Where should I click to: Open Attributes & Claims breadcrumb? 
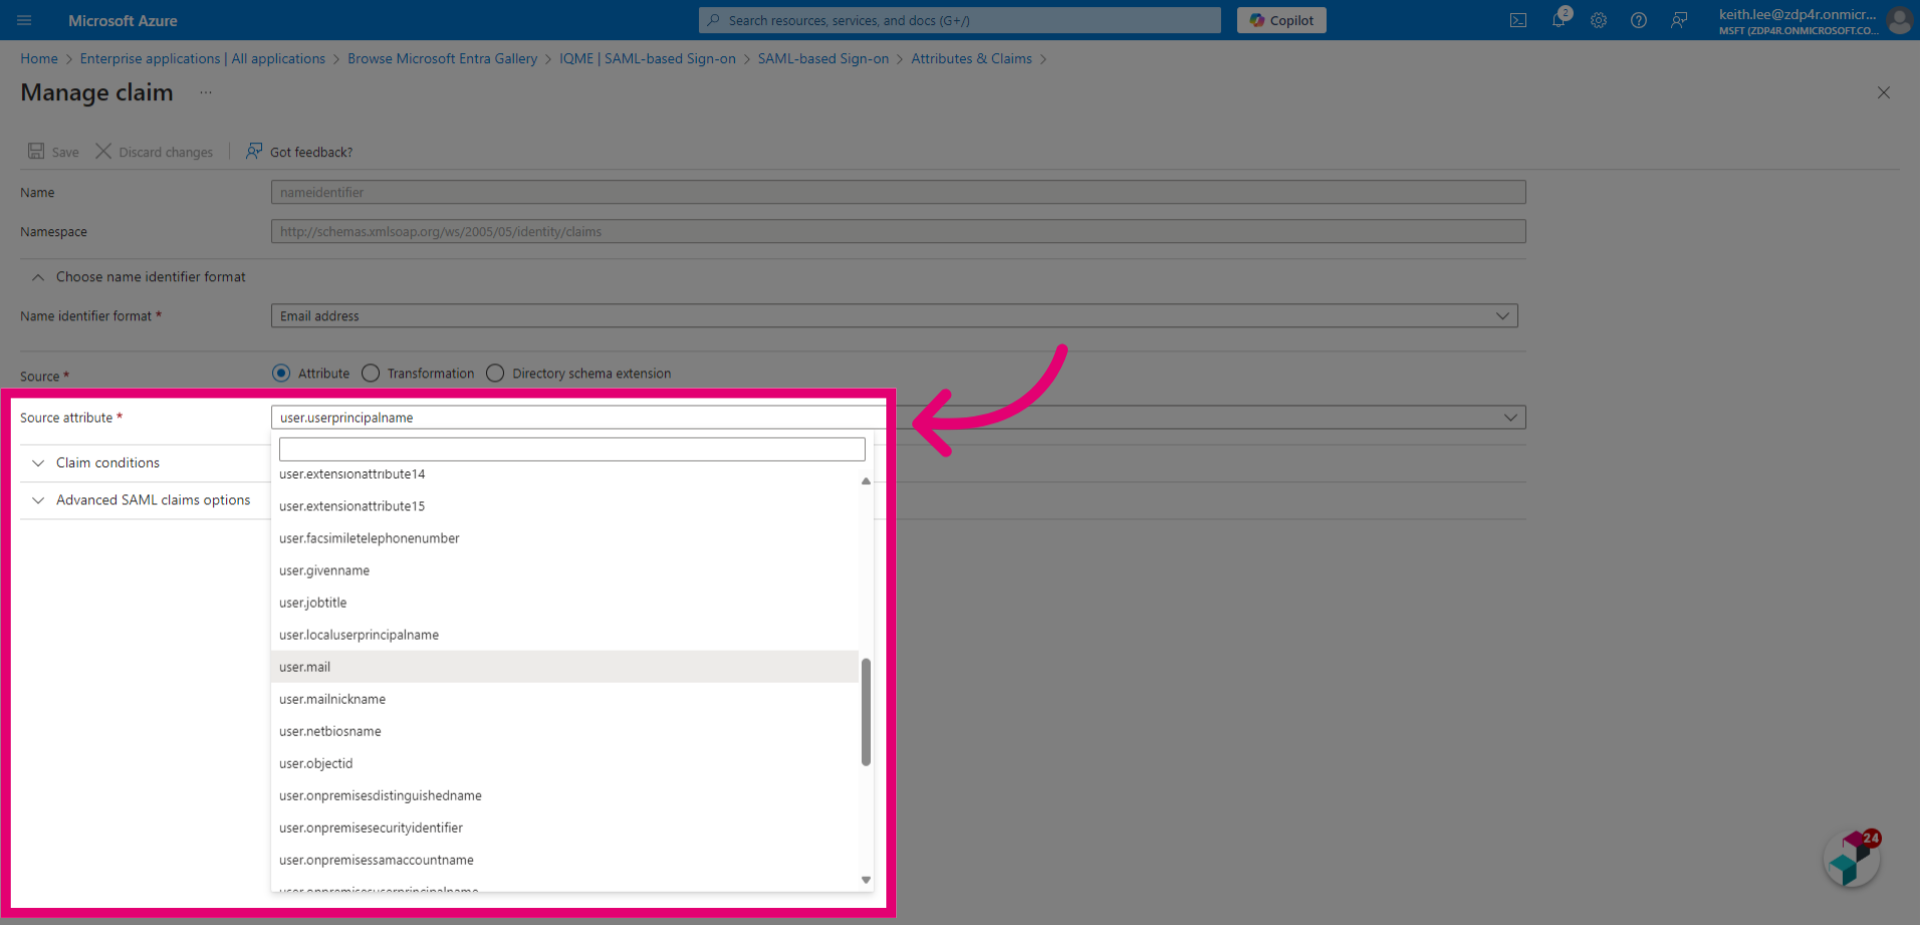pos(971,59)
